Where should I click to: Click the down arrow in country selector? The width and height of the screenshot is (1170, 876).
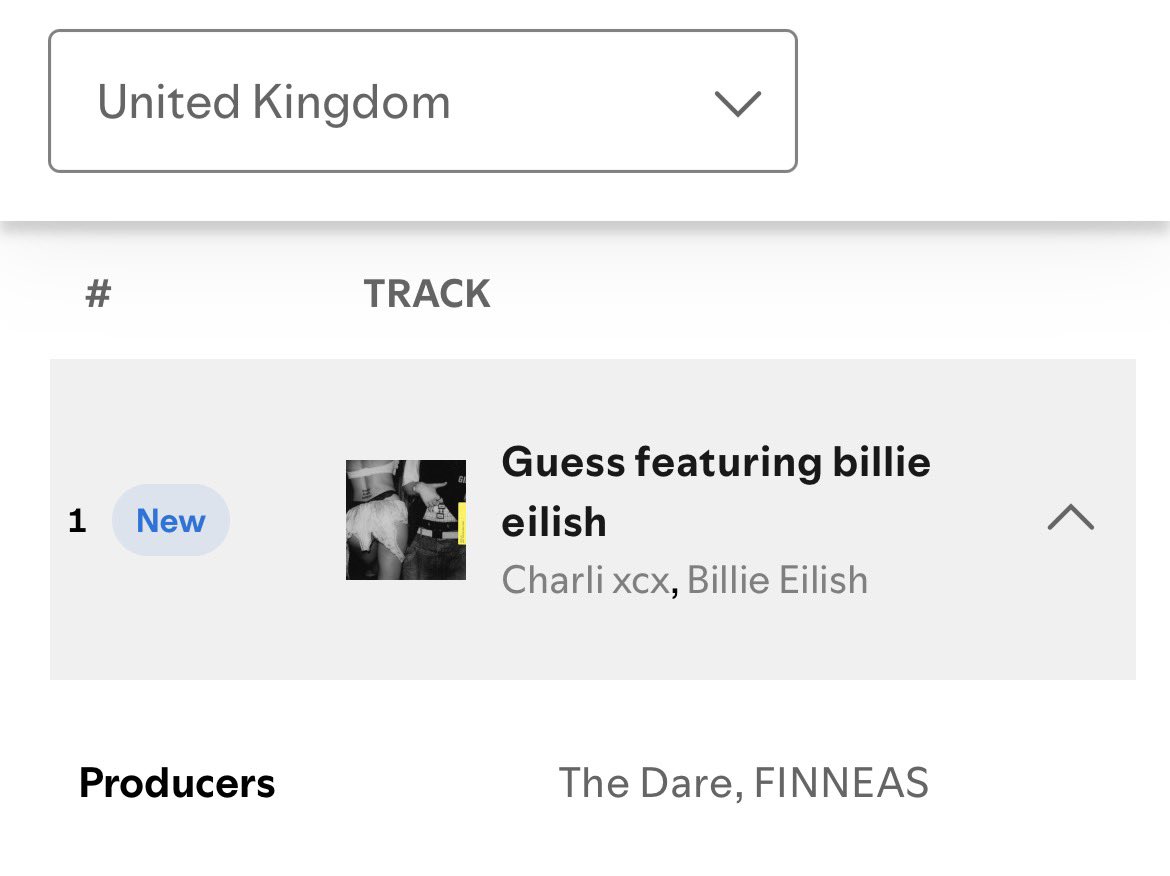click(x=737, y=103)
